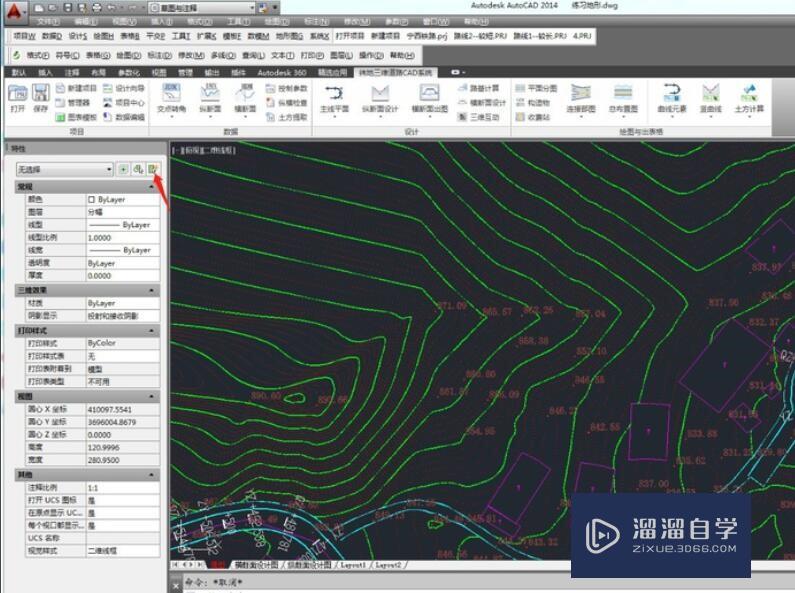Click 数据编辑 in the ribbon
795x593 pixels.
(x=124, y=117)
